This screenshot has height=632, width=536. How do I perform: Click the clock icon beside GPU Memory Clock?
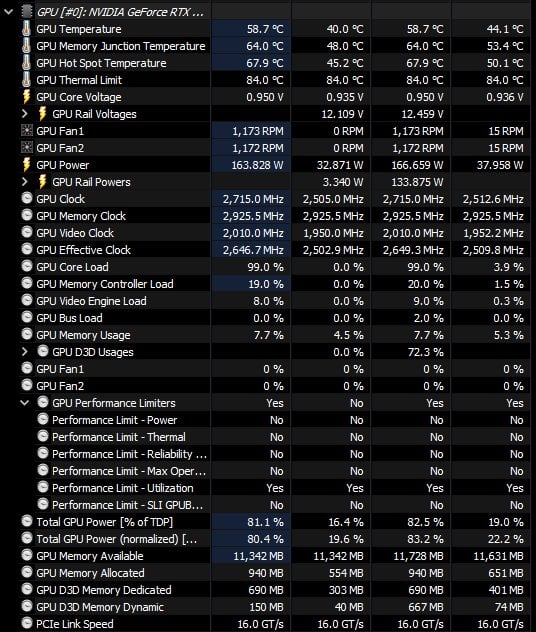click(x=27, y=216)
